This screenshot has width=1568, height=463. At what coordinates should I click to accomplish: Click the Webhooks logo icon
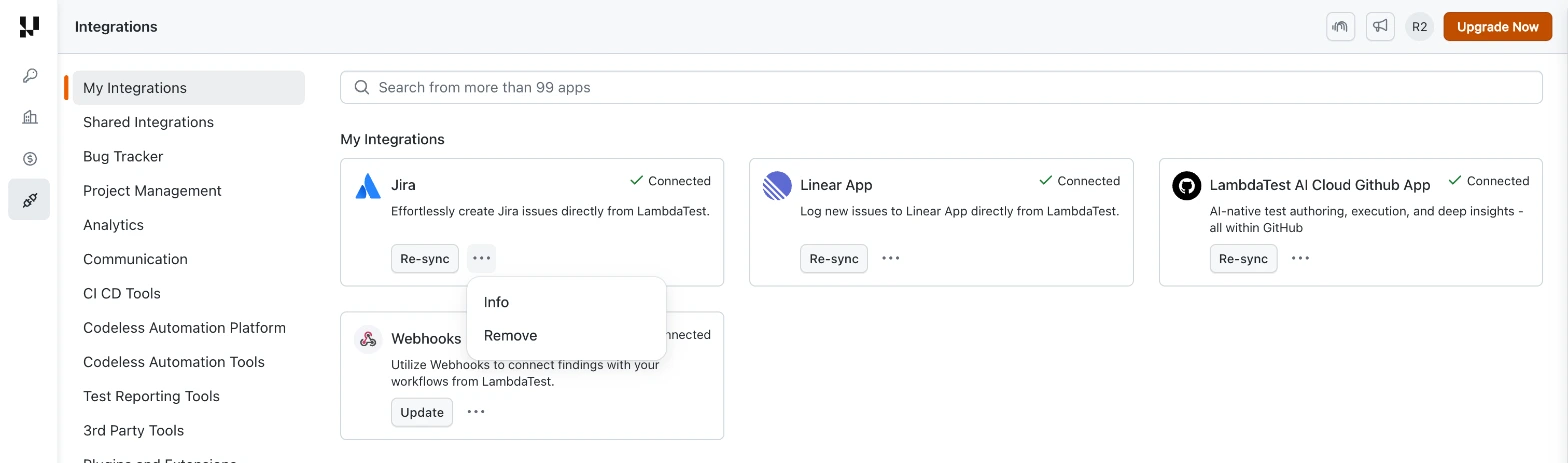pos(368,339)
